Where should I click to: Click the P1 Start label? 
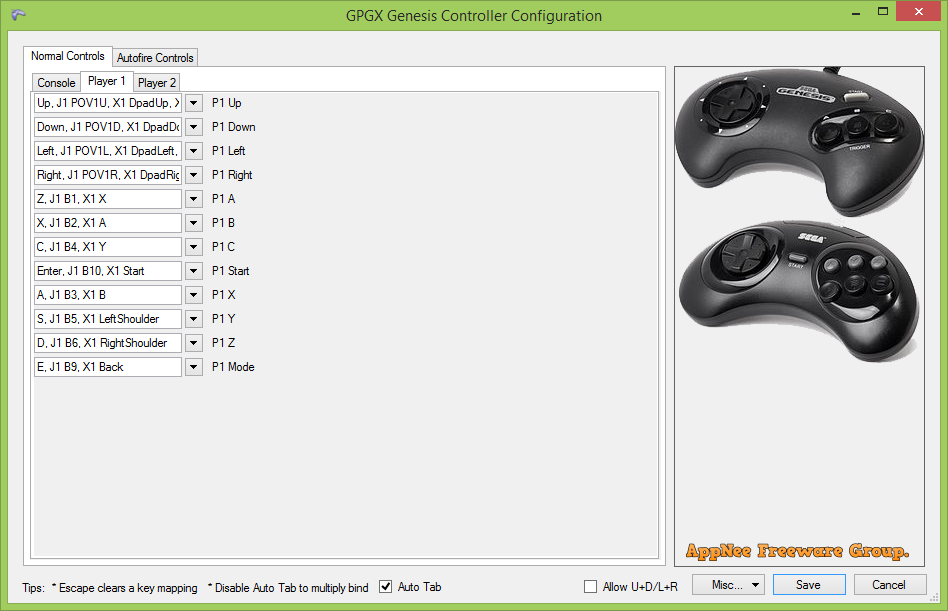(230, 271)
